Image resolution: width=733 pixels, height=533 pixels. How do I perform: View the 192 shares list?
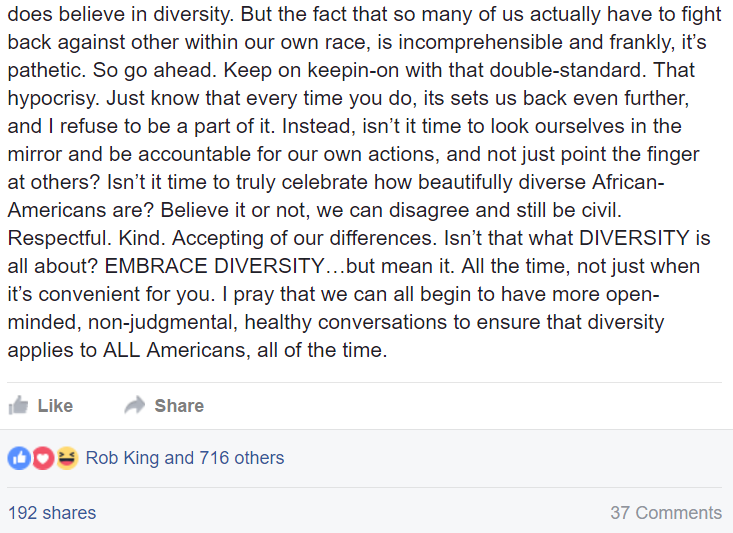[52, 513]
